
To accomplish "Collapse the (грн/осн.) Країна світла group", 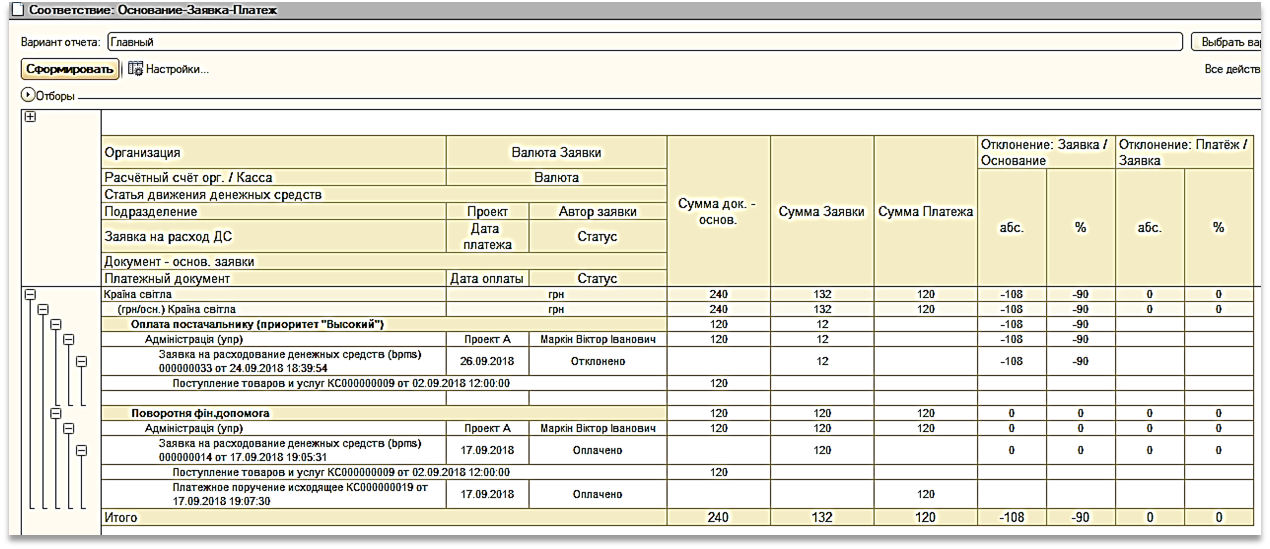I will pyautogui.click(x=42, y=310).
